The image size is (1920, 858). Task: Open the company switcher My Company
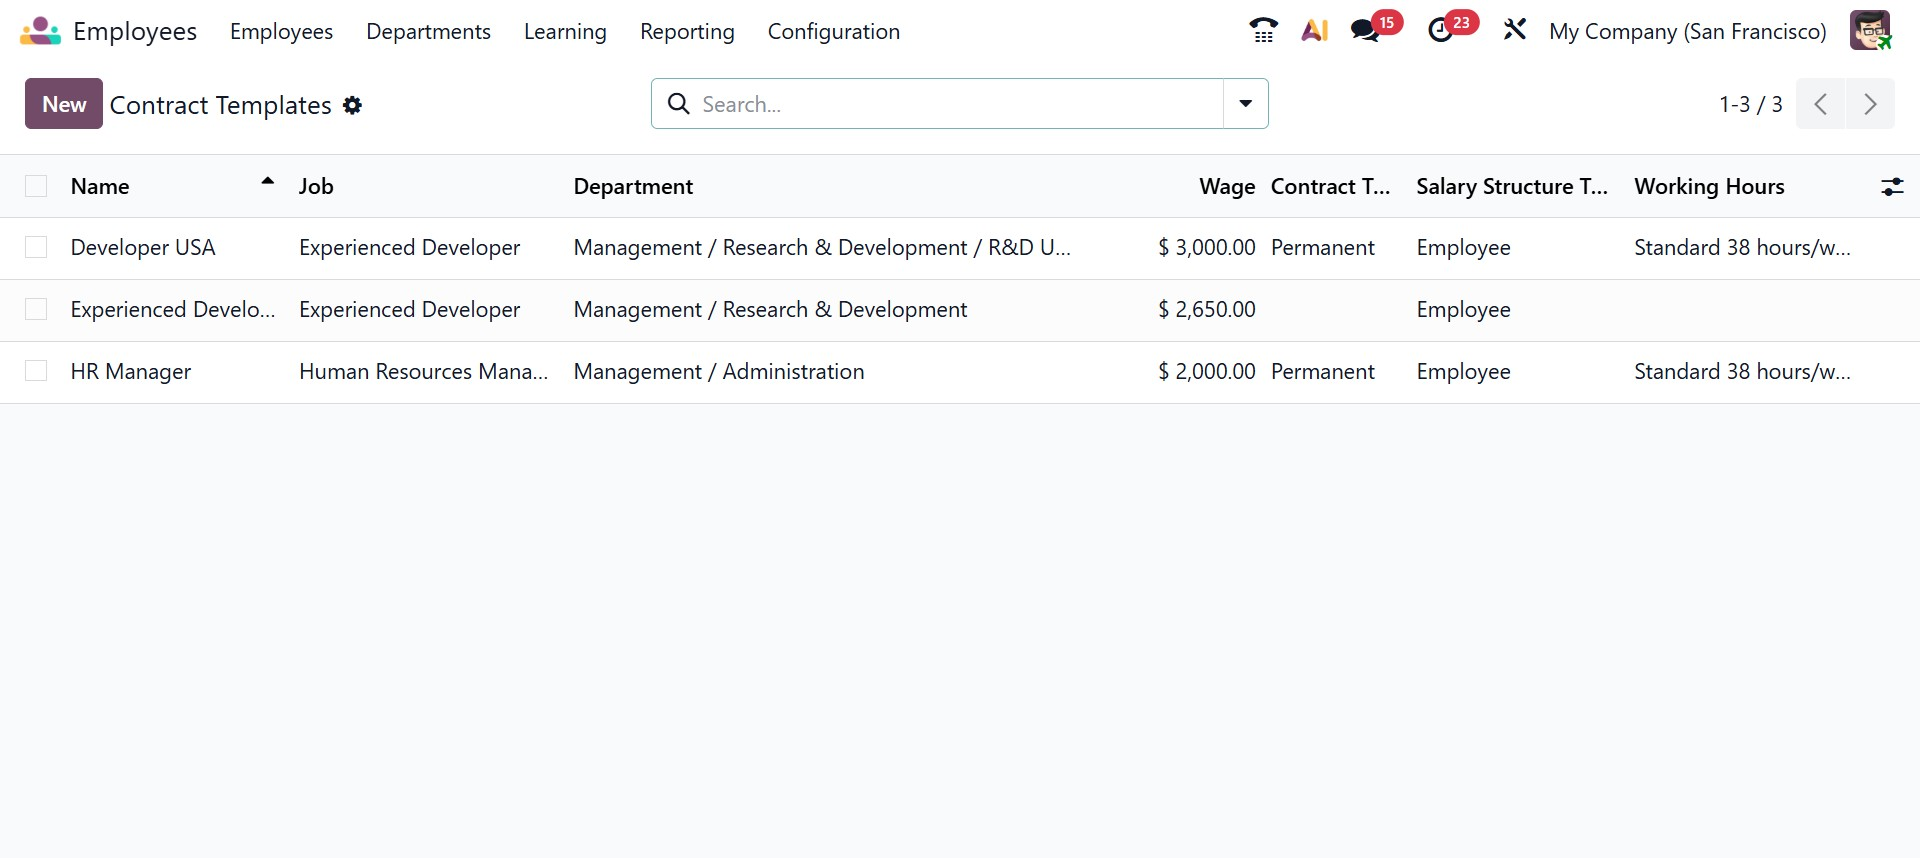(x=1687, y=32)
